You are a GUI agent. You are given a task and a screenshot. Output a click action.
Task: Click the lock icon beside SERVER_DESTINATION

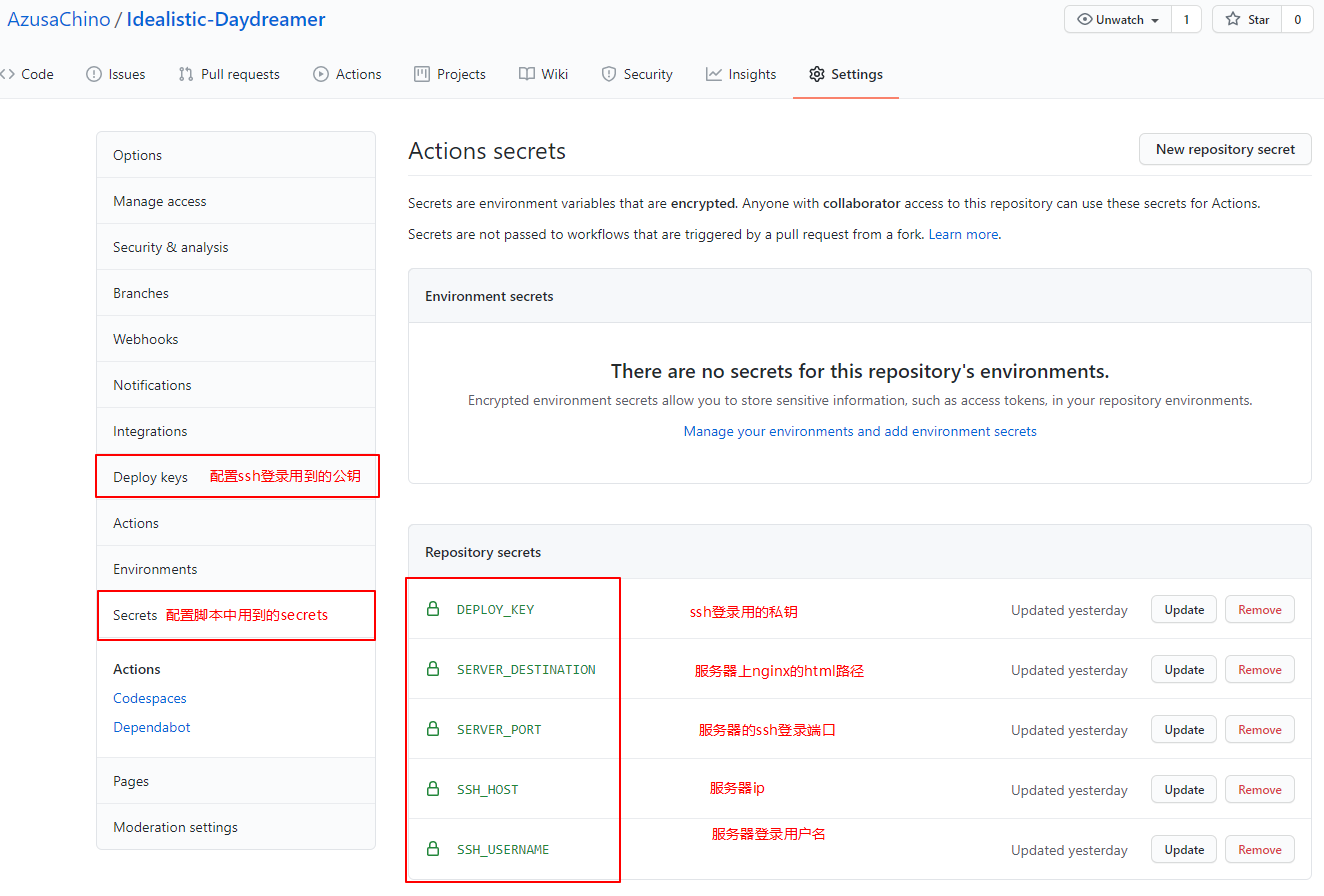pos(433,669)
